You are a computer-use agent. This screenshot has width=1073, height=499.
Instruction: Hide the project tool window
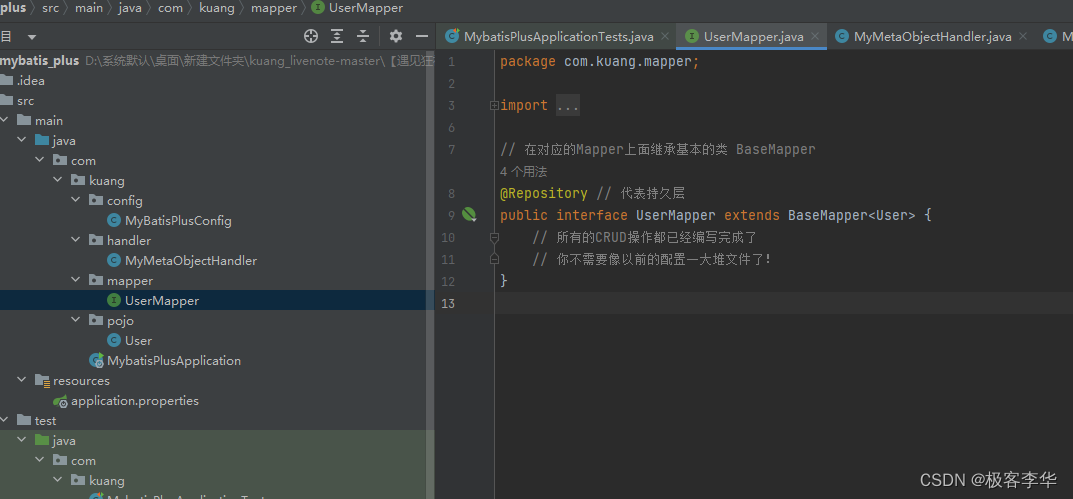pos(422,36)
